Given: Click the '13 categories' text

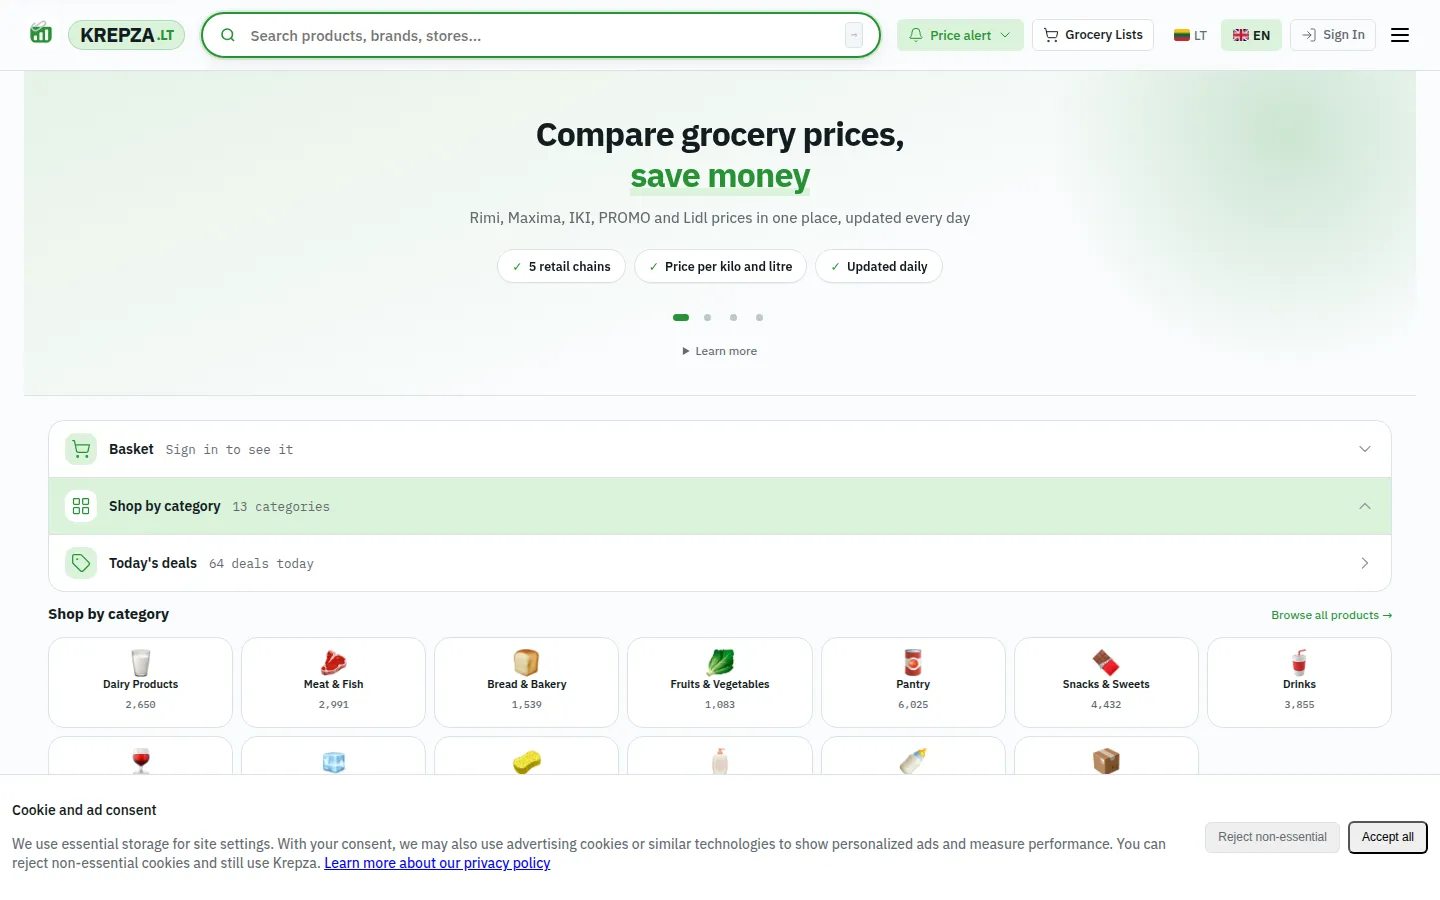Looking at the screenshot, I should point(281,507).
